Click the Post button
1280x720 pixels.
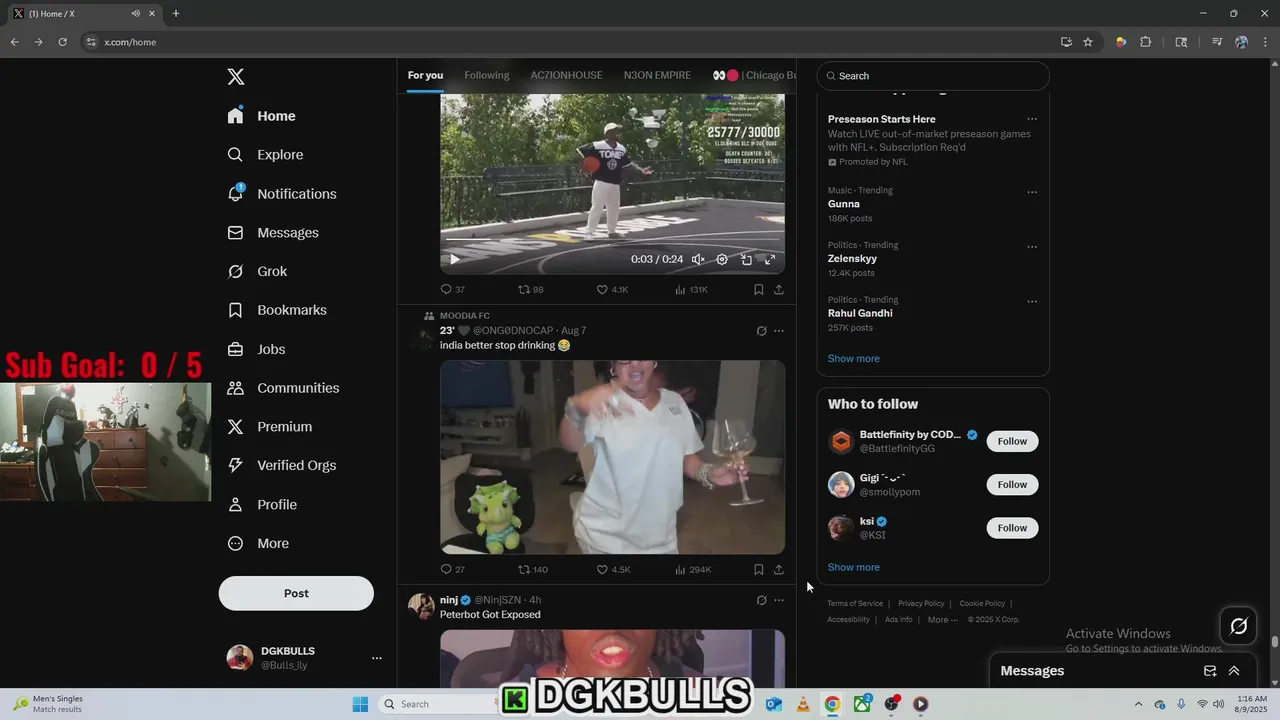tap(296, 593)
